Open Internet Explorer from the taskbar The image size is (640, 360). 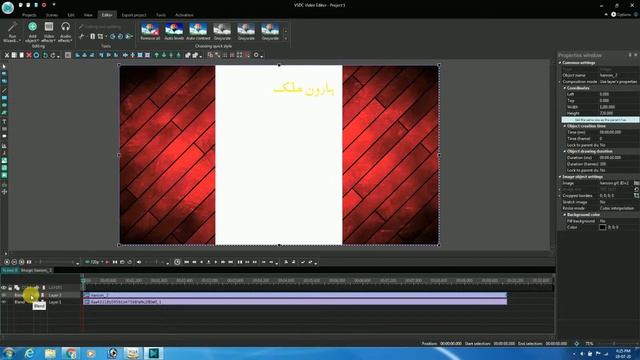click(x=29, y=353)
